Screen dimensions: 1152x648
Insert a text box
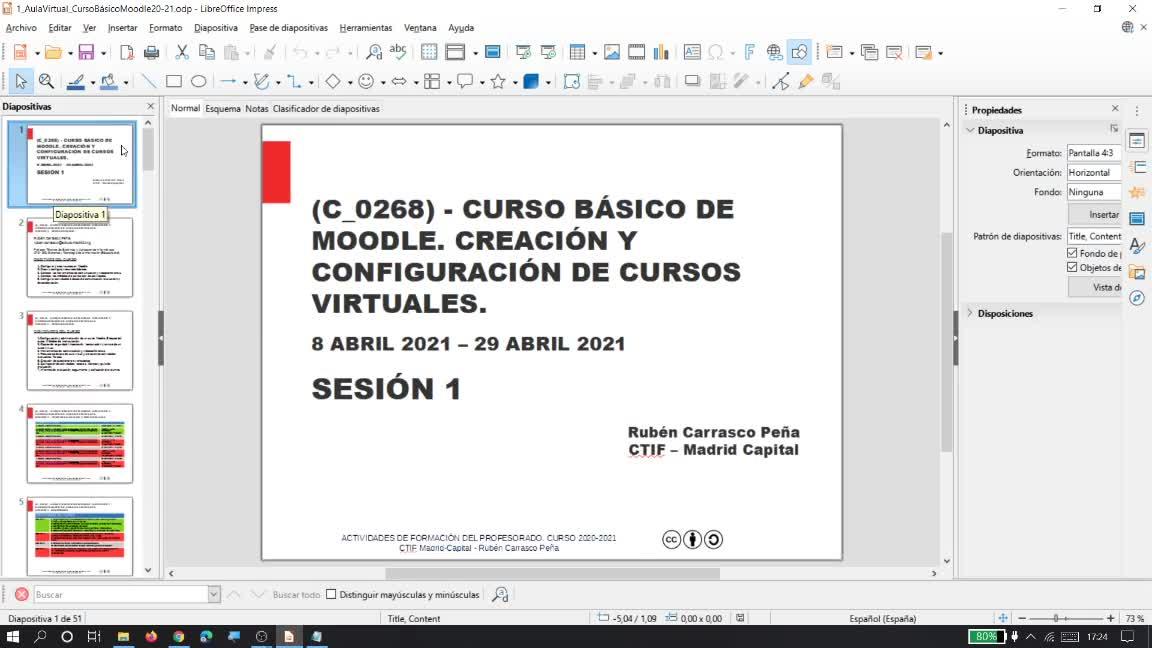(x=692, y=52)
